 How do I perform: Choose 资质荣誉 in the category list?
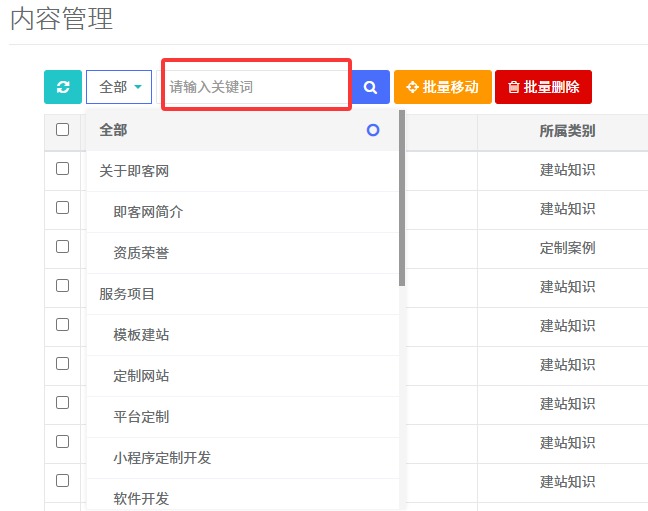tap(141, 253)
